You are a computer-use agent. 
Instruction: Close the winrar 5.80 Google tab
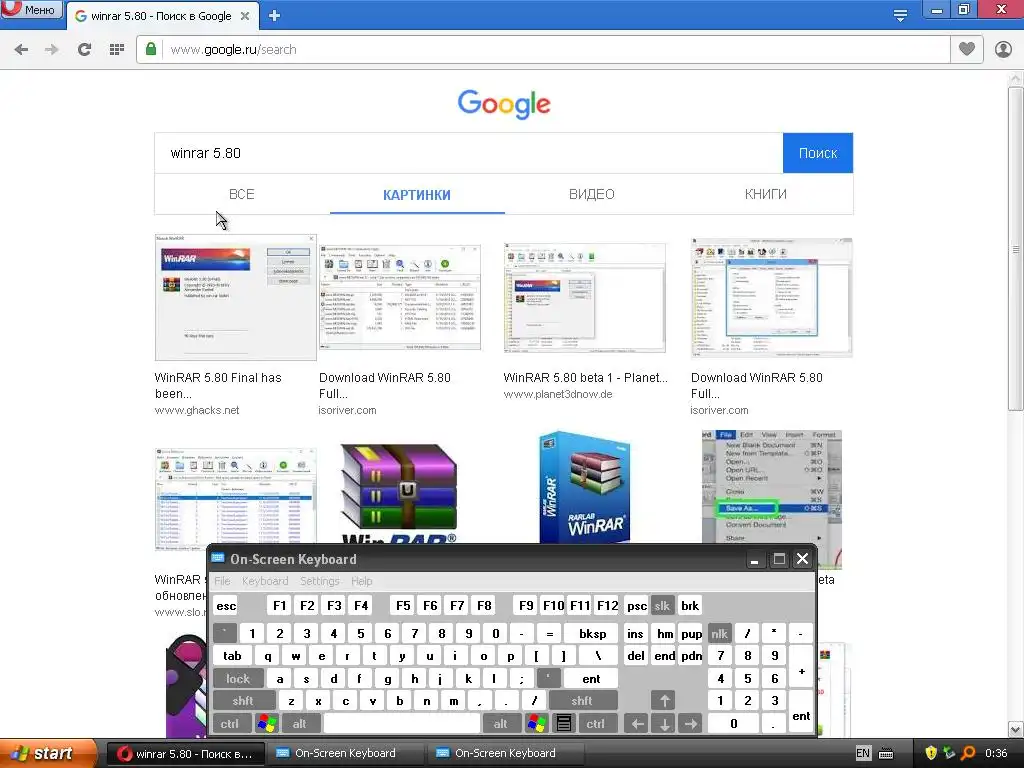click(x=245, y=16)
